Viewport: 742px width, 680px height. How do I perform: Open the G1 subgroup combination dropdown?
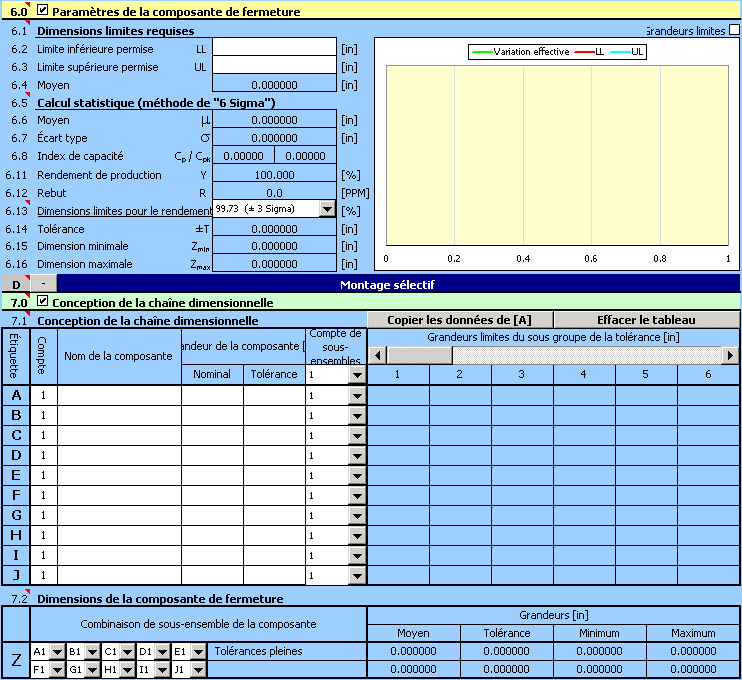pyautogui.click(x=92, y=670)
